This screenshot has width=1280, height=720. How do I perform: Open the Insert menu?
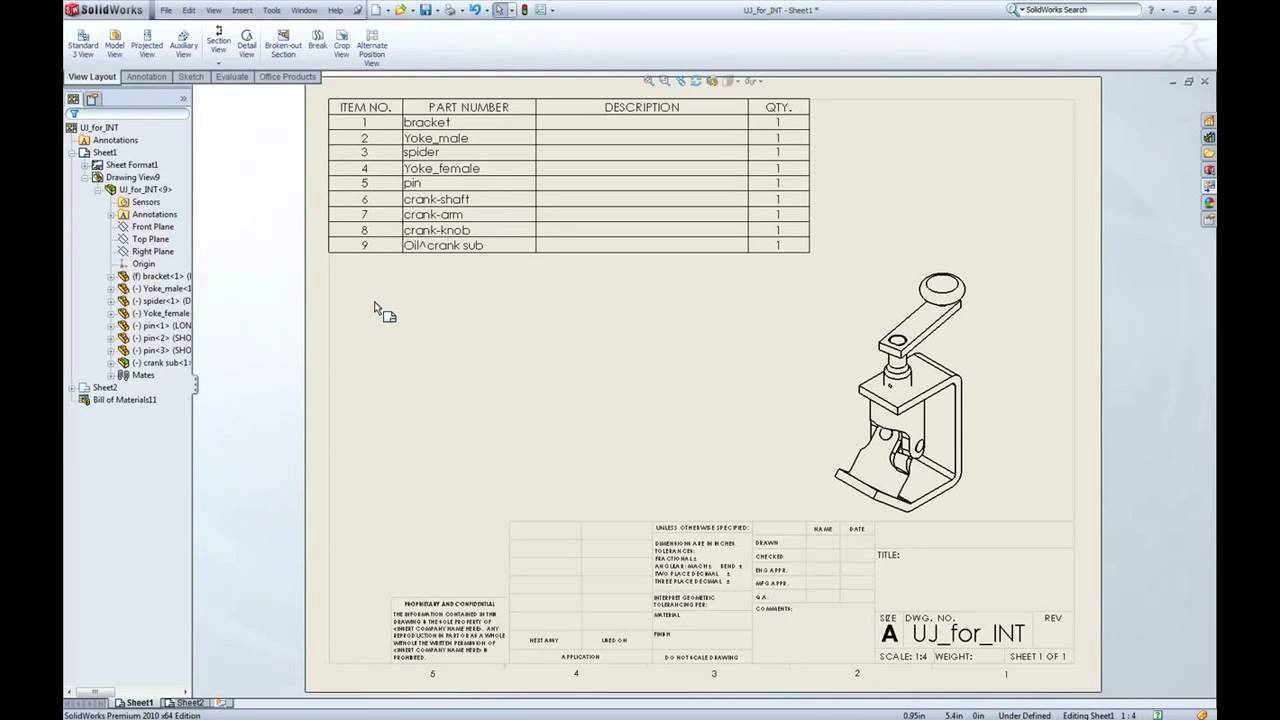point(242,10)
